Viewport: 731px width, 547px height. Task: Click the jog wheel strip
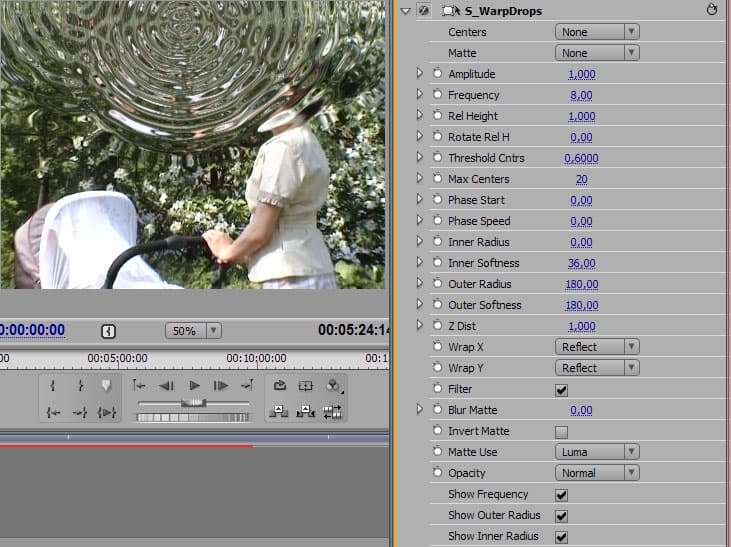[193, 417]
